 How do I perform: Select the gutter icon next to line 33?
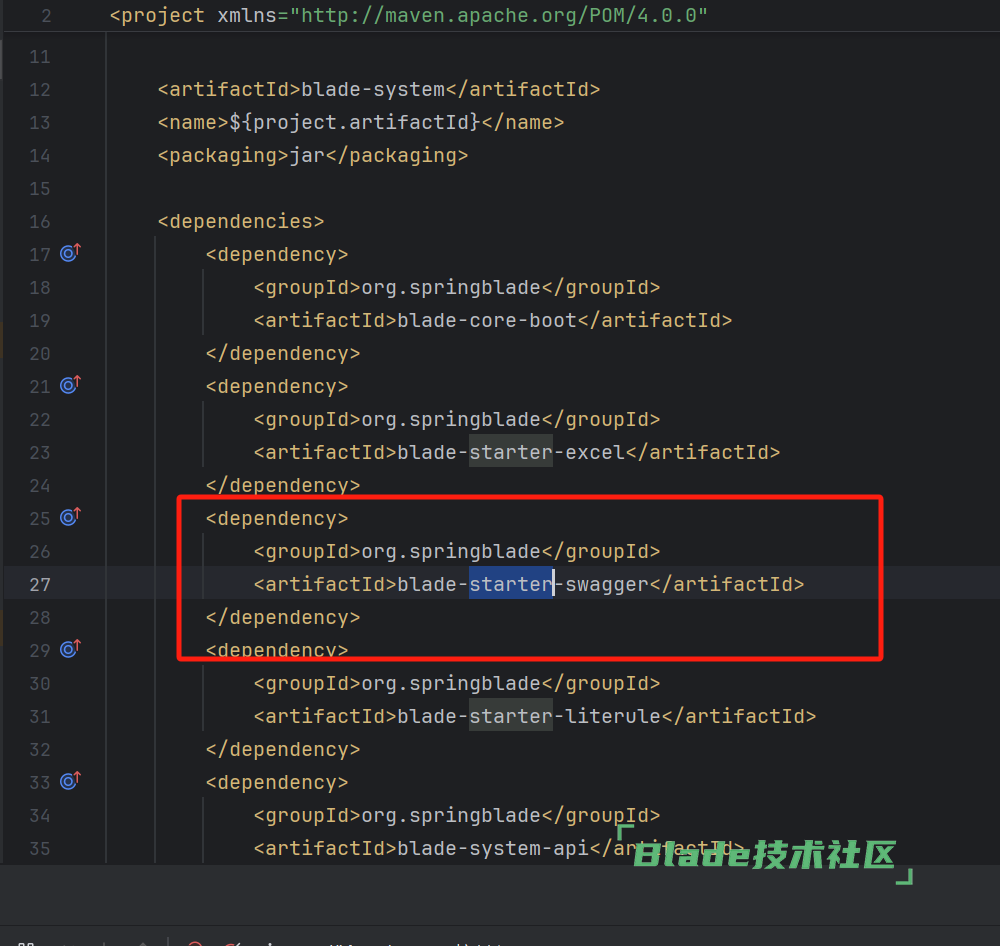coord(69,781)
